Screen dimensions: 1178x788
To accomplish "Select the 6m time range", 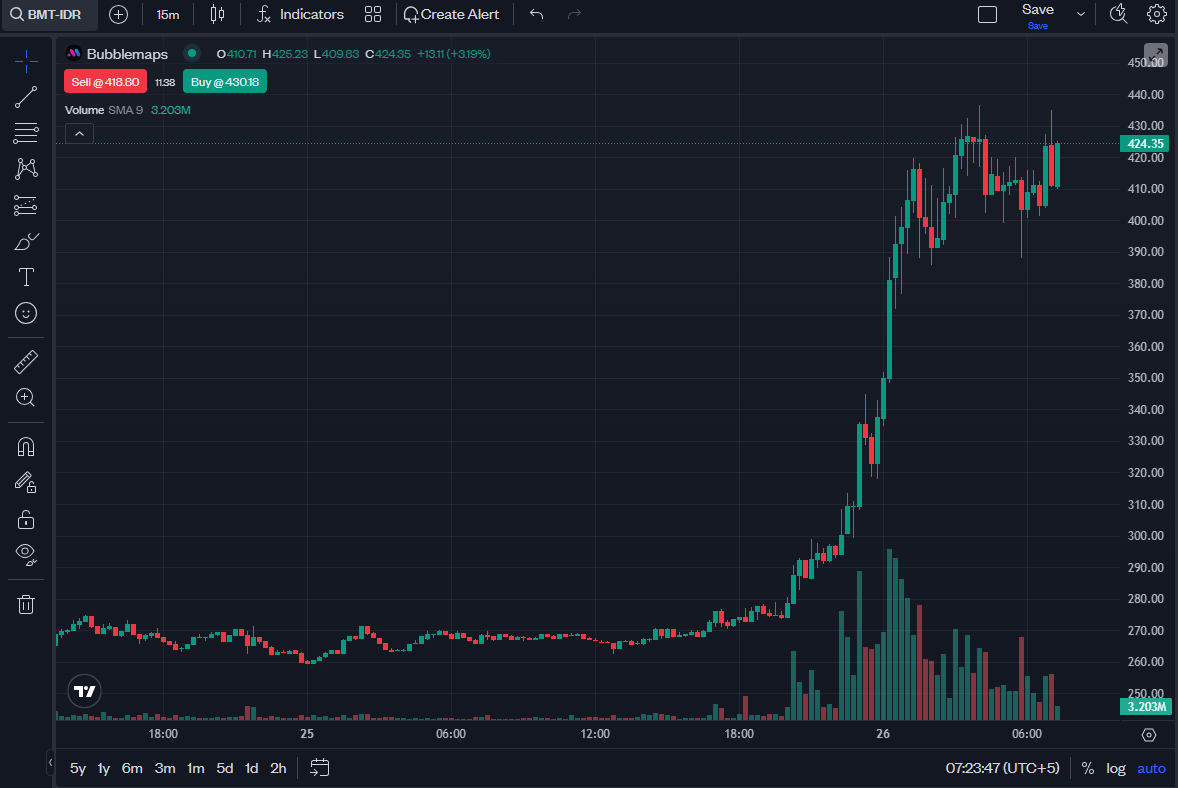I will pos(132,768).
